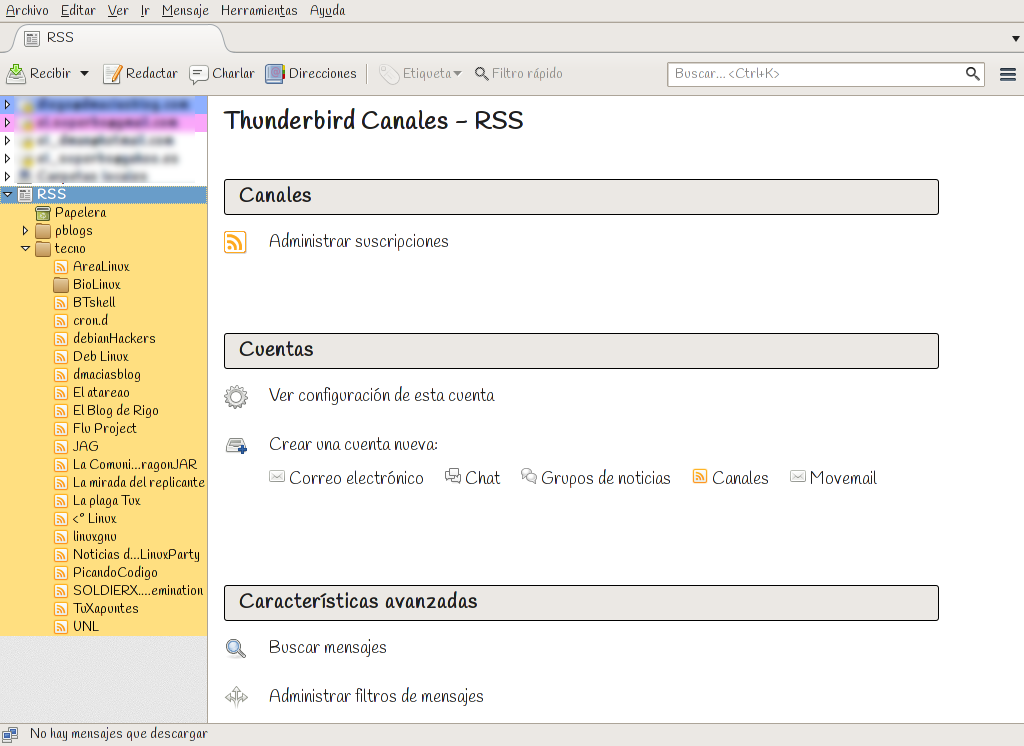This screenshot has width=1024, height=746.
Task: Select the El Blog de Rigo feed
Action: (x=116, y=411)
